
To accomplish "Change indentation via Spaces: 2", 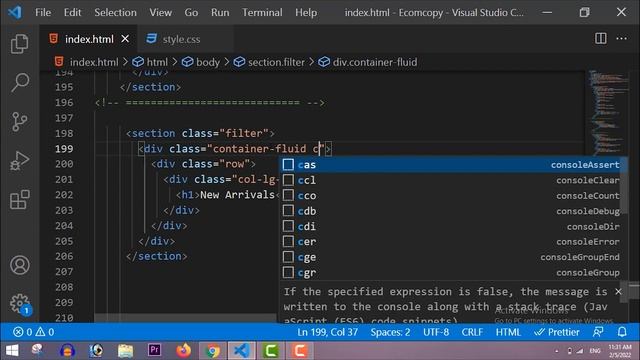I will pos(390,332).
